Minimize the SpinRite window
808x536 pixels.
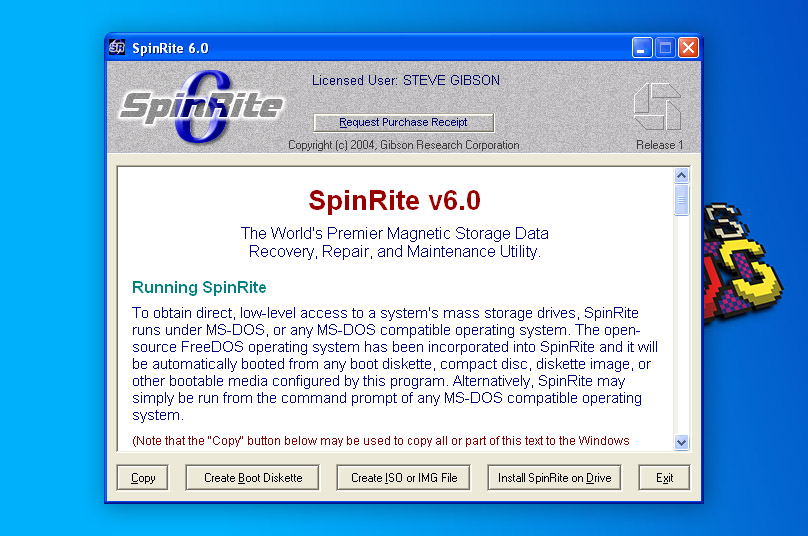pyautogui.click(x=642, y=48)
